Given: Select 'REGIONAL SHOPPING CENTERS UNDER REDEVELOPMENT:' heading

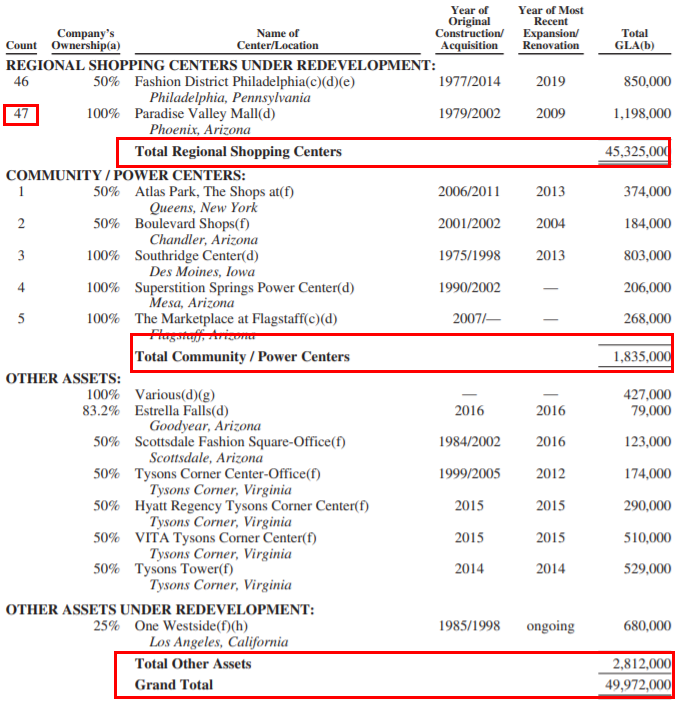Looking at the screenshot, I should [221, 66].
